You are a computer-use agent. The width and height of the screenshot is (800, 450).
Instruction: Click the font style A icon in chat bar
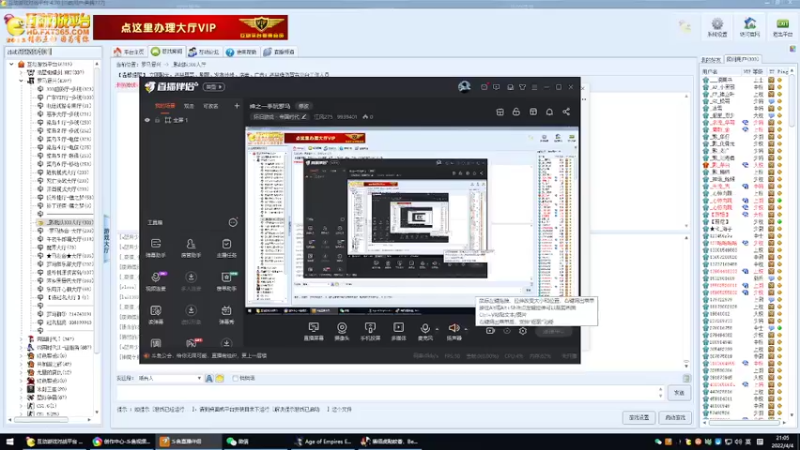point(209,378)
